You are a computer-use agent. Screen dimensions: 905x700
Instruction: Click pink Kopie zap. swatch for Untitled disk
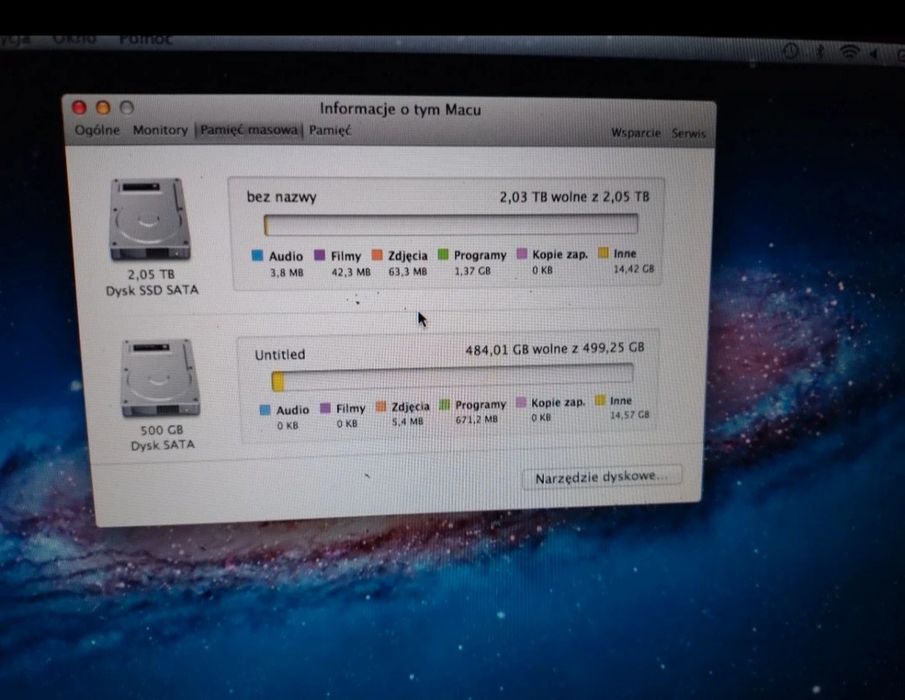tap(521, 402)
